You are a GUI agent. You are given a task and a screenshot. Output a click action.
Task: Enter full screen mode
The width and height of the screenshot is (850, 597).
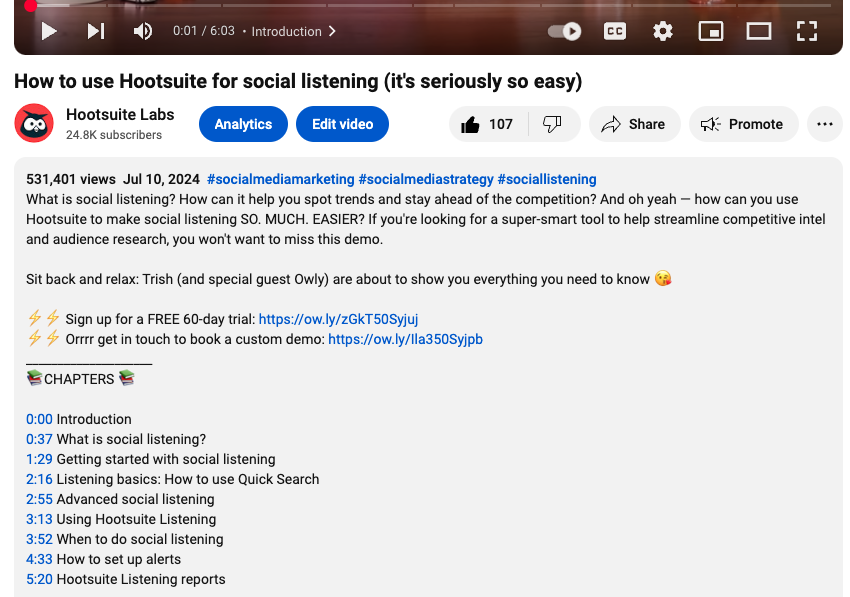(807, 31)
